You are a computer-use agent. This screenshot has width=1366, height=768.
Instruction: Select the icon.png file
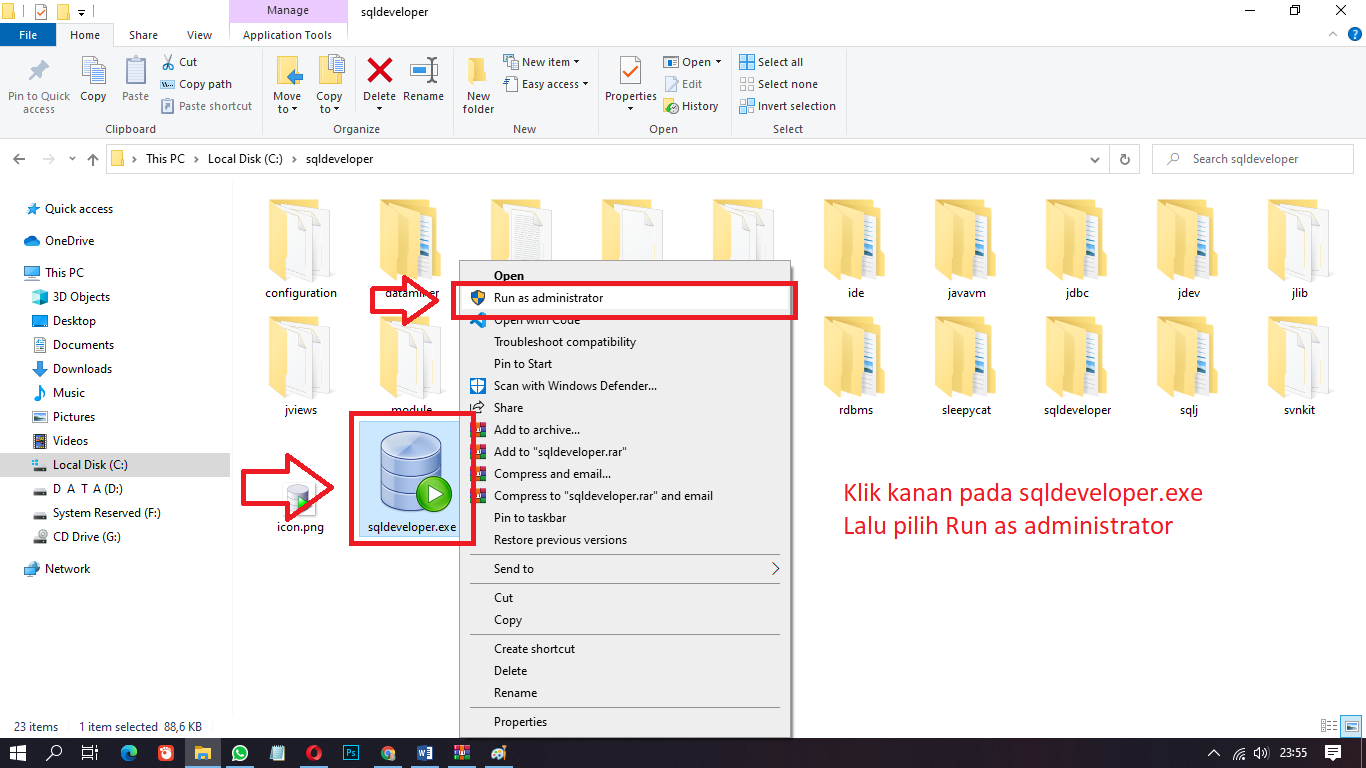[300, 507]
